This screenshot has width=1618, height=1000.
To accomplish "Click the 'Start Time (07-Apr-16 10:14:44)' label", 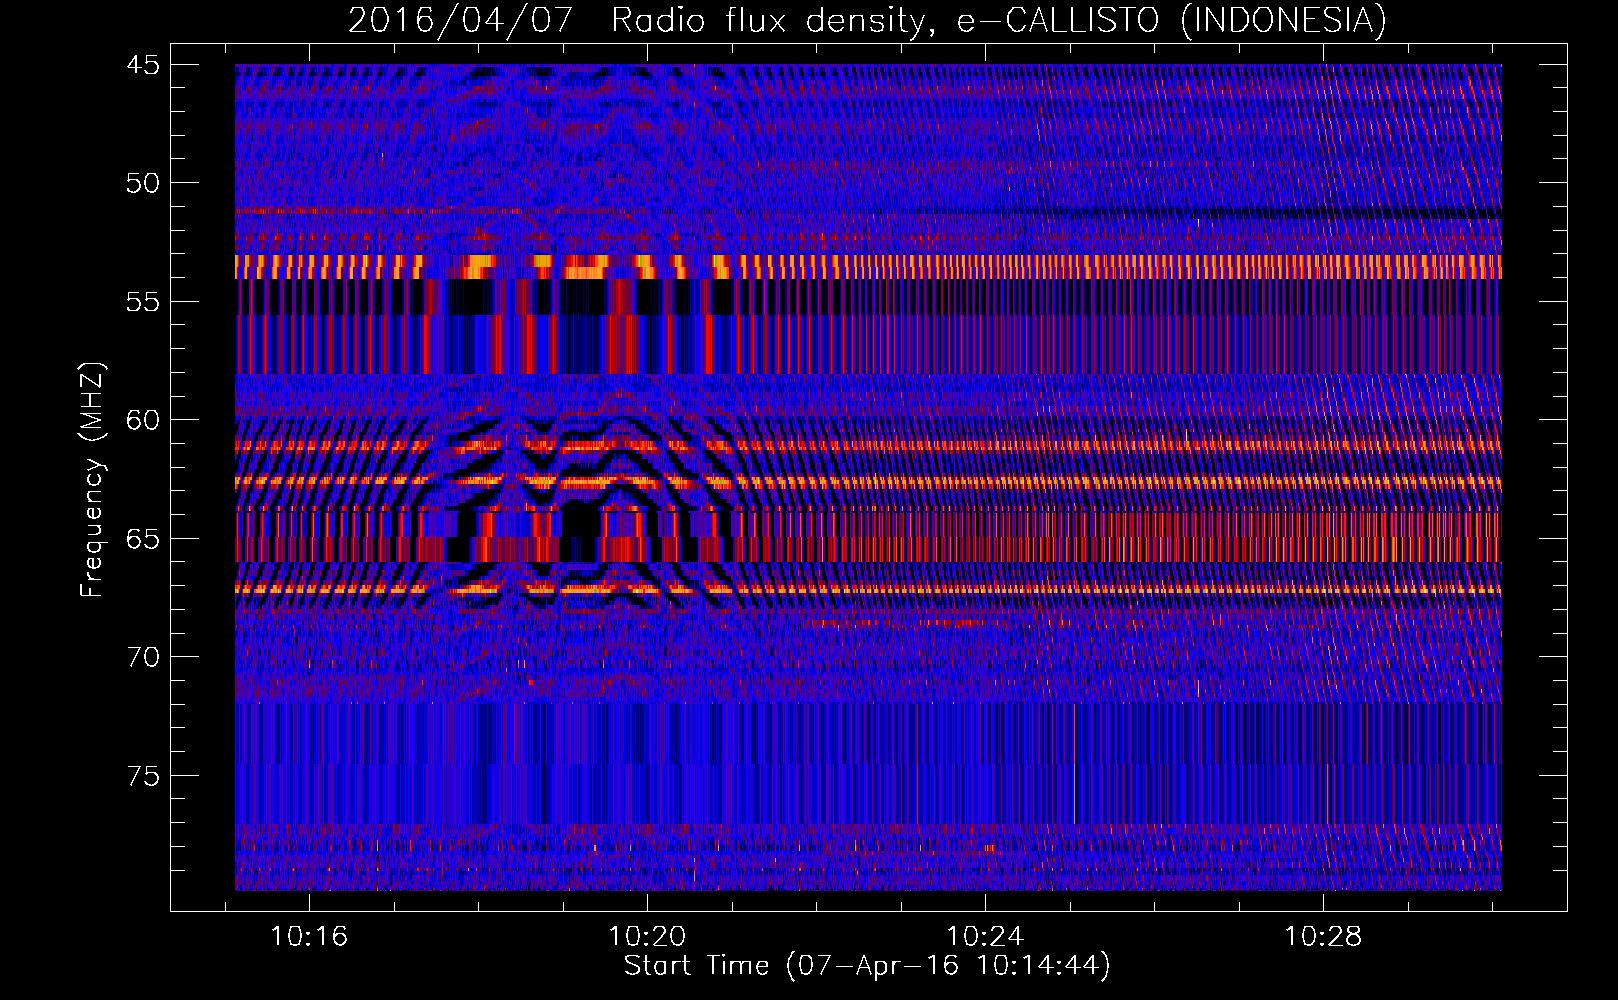I will 867,966.
